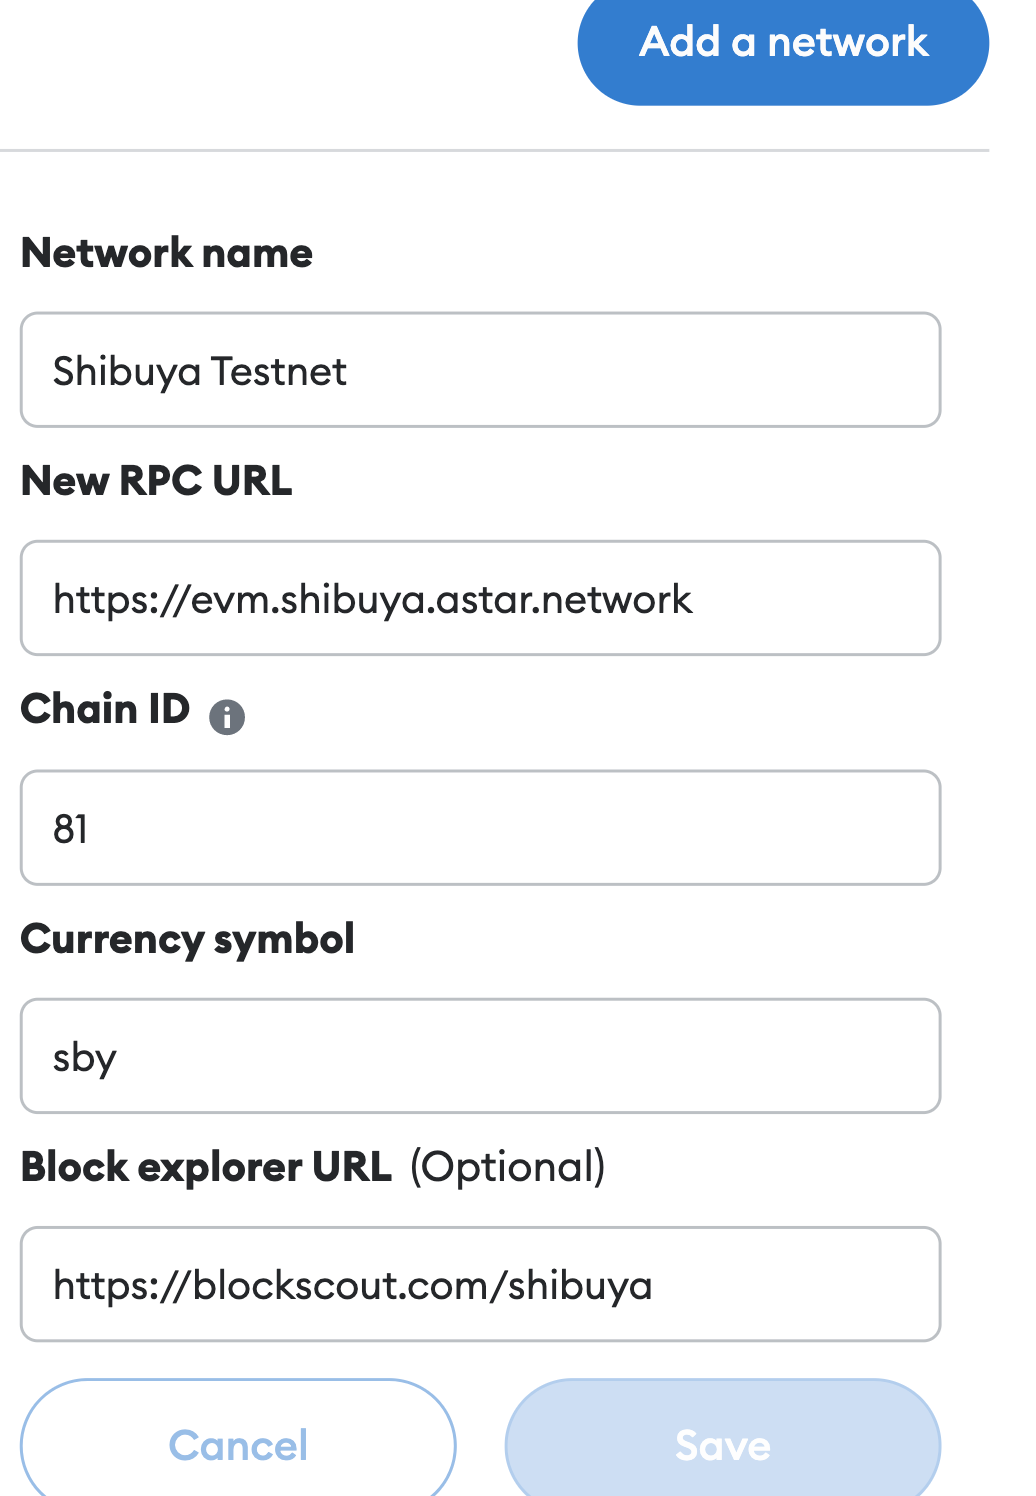Click the Network name label
This screenshot has height=1496, width=1036.
tap(167, 253)
